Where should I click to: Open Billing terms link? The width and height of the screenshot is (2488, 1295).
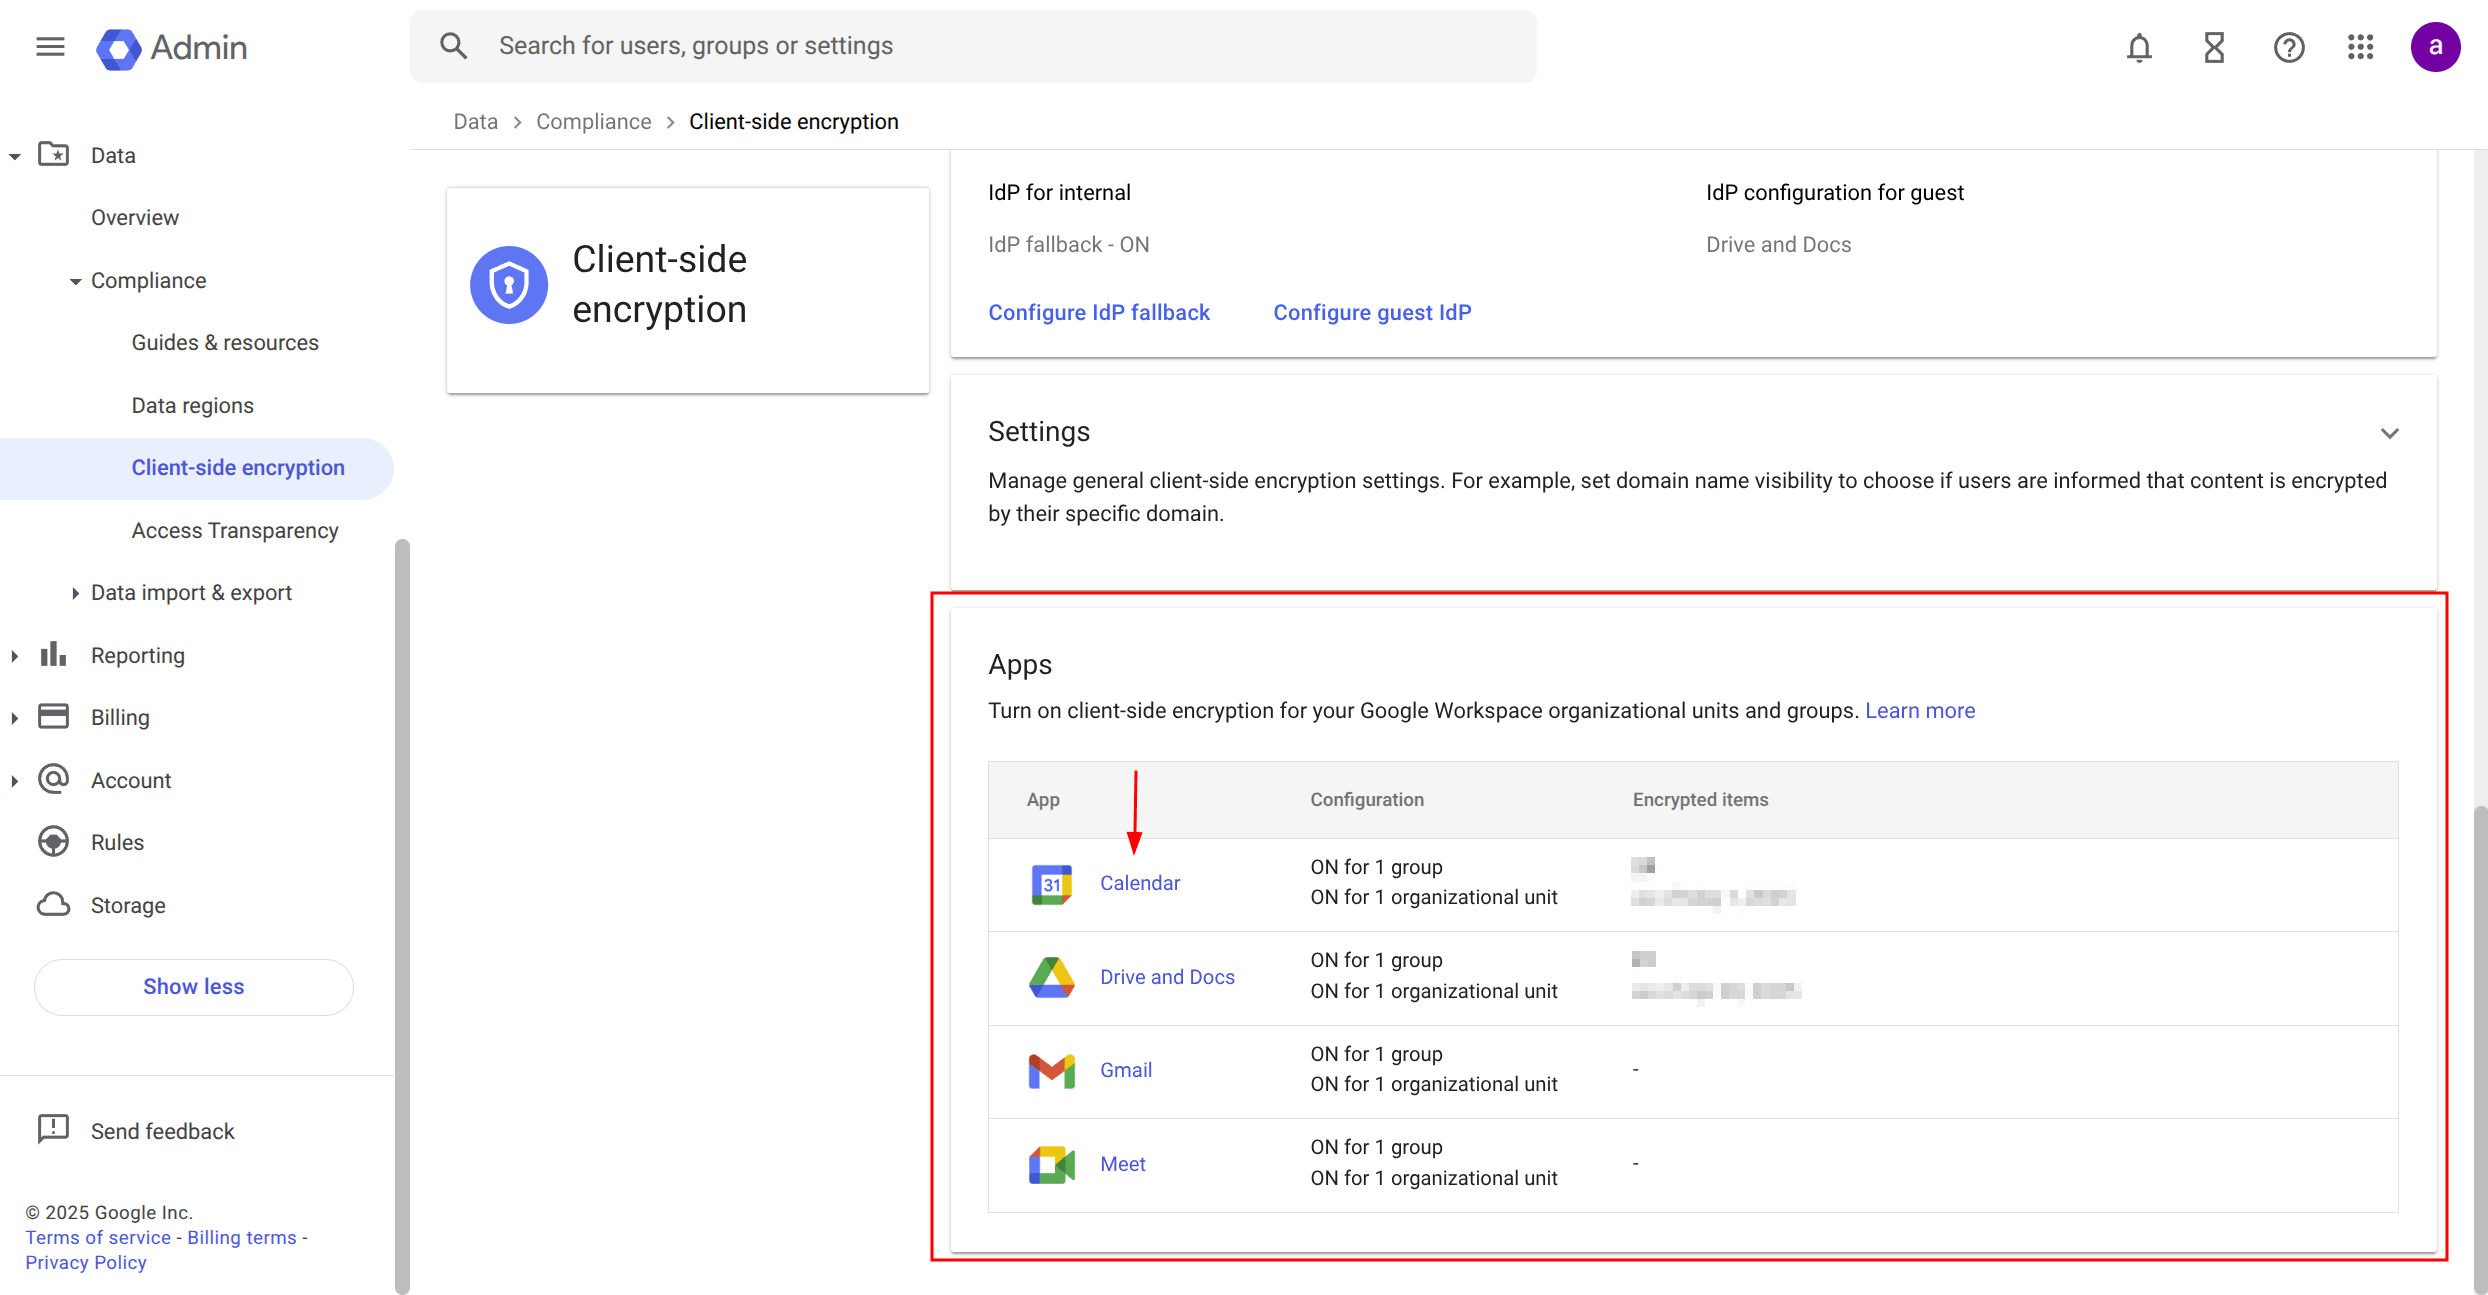click(x=242, y=1237)
